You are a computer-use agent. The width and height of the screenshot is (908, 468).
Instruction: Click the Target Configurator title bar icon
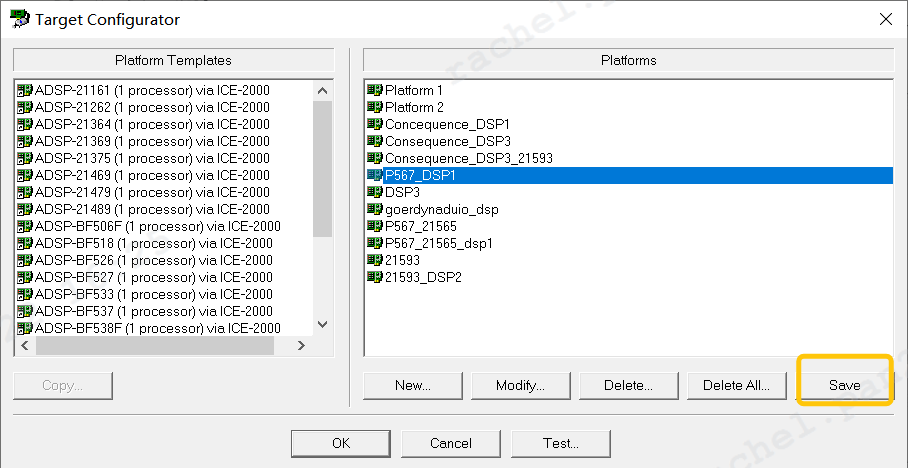(x=20, y=19)
